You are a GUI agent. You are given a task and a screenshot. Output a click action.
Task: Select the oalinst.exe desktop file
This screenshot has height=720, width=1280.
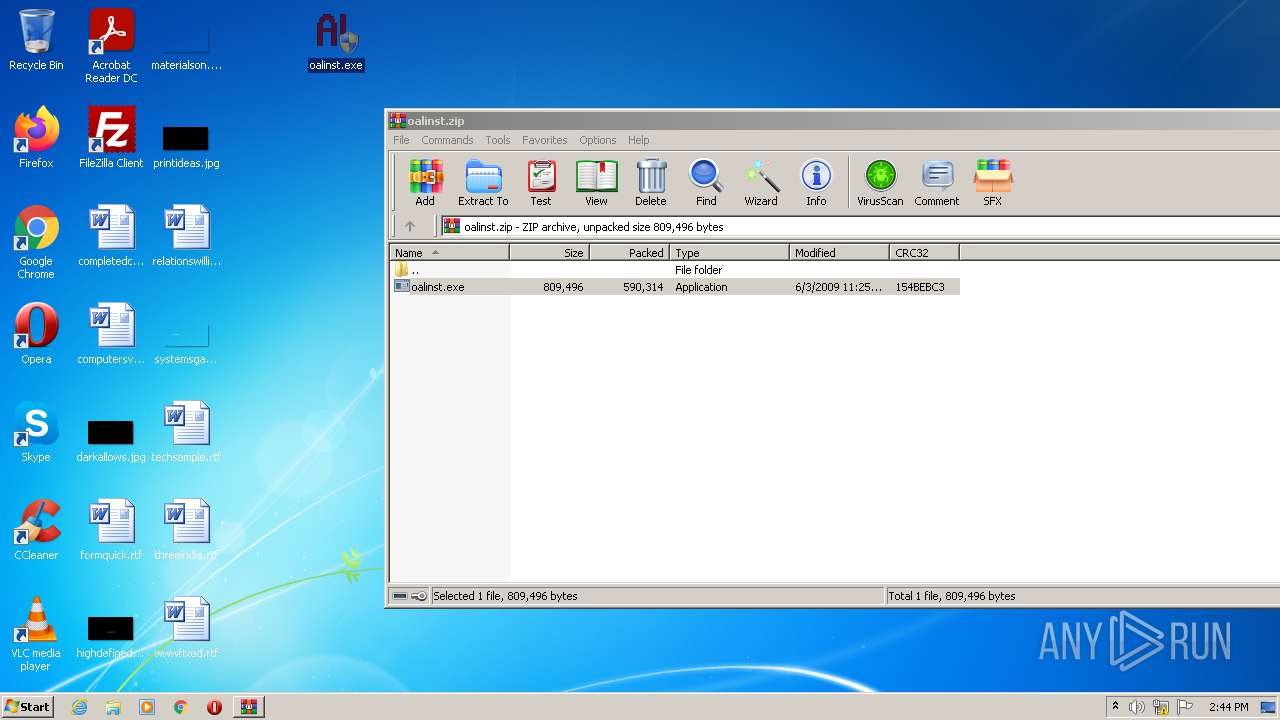click(336, 42)
